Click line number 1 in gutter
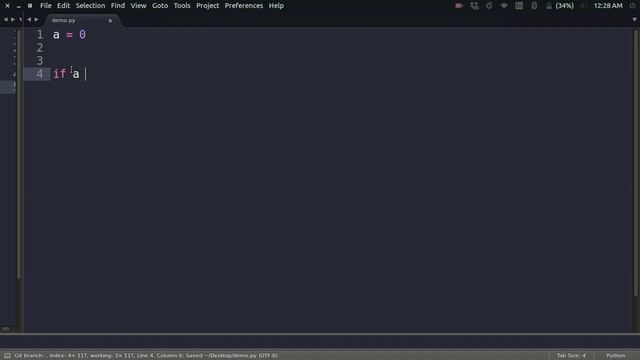The width and height of the screenshot is (640, 360). pos(40,35)
